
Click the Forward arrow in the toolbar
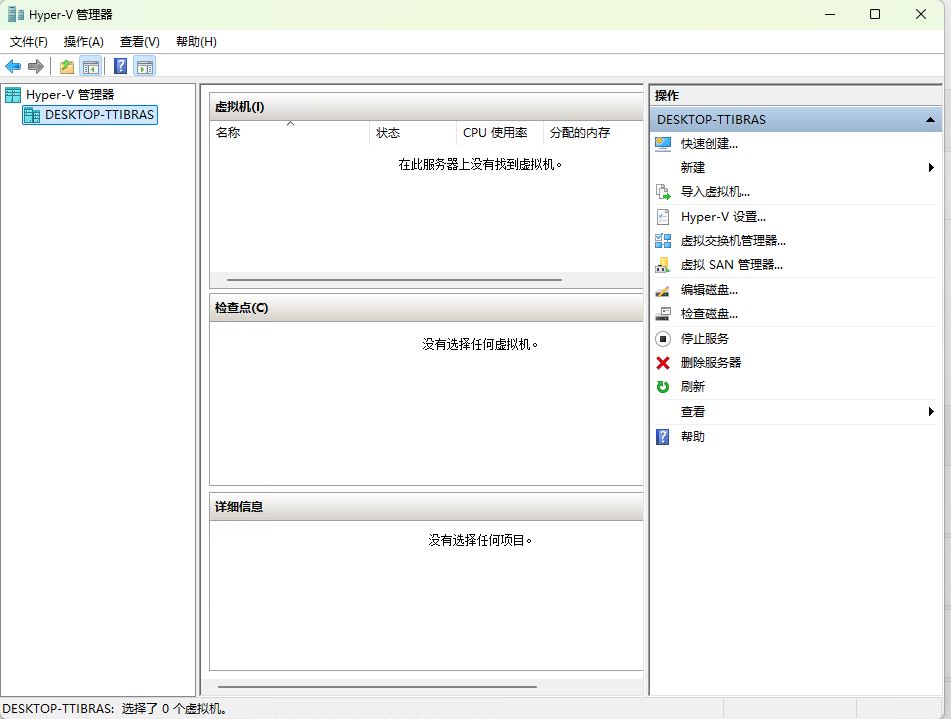pyautogui.click(x=36, y=66)
